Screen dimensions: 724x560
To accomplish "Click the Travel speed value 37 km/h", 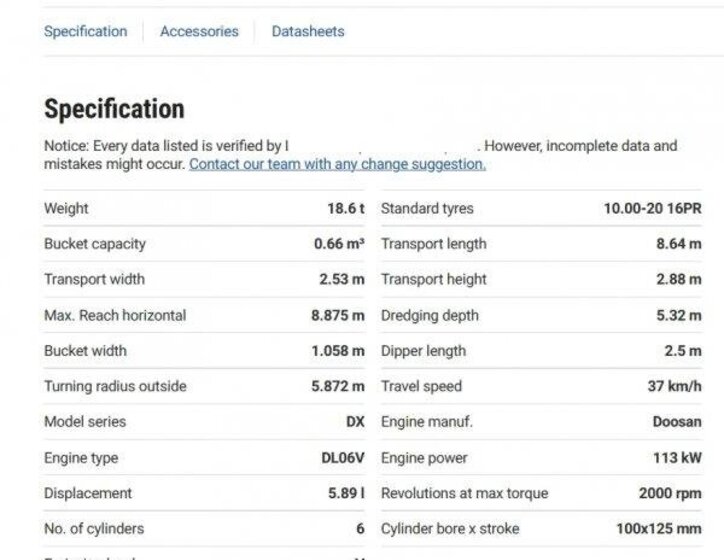I will point(674,386).
